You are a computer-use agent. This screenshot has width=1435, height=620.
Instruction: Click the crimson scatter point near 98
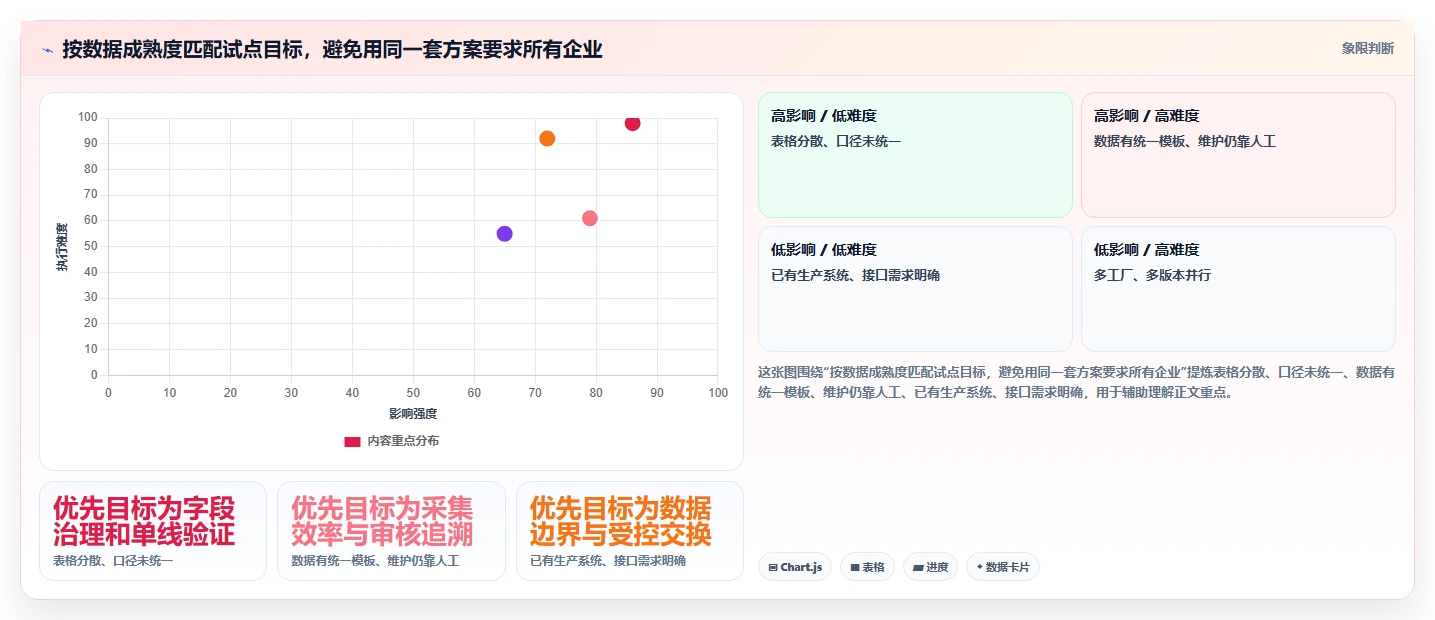click(x=632, y=123)
